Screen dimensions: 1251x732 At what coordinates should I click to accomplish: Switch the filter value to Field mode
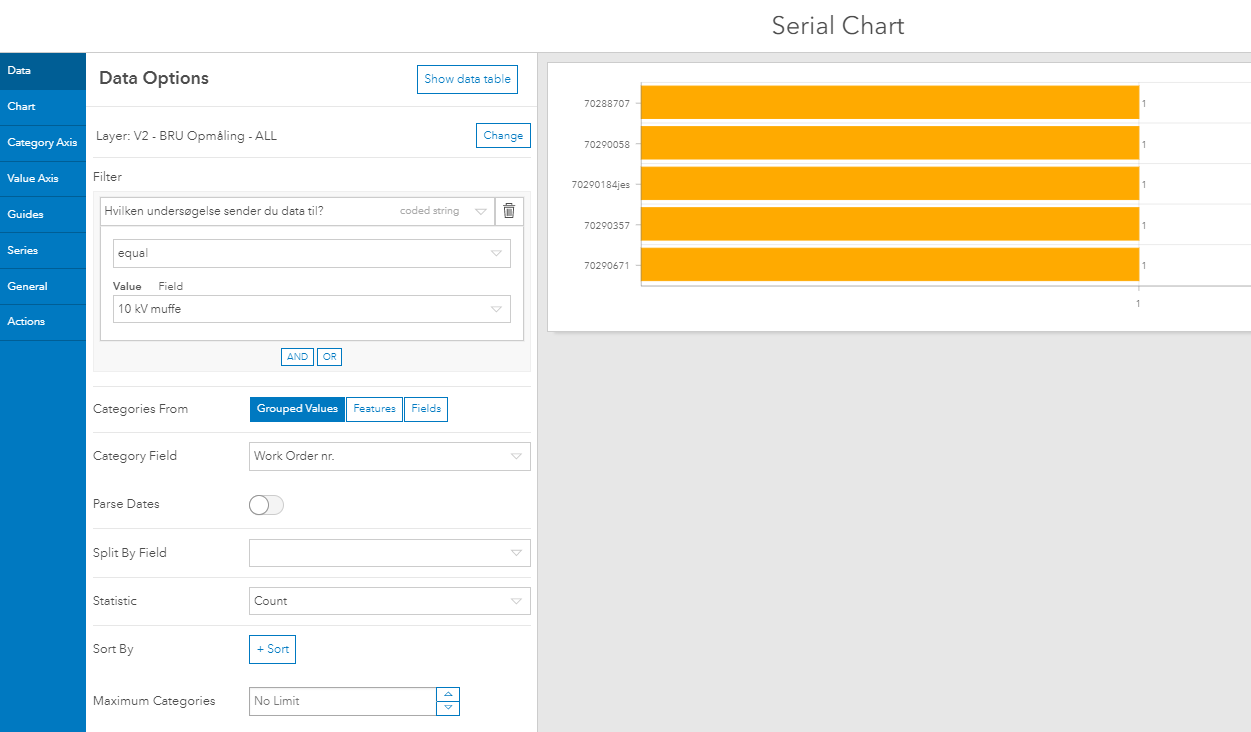point(171,286)
